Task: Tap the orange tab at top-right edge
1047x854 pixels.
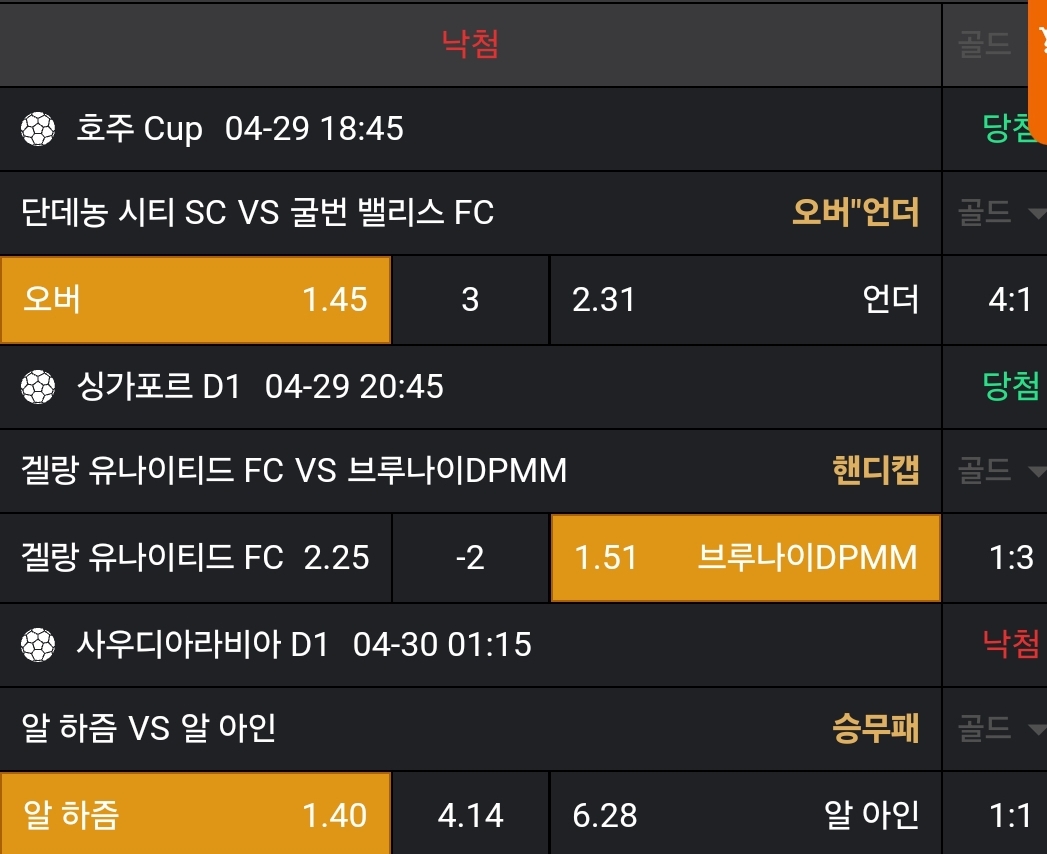Action: [1038, 42]
